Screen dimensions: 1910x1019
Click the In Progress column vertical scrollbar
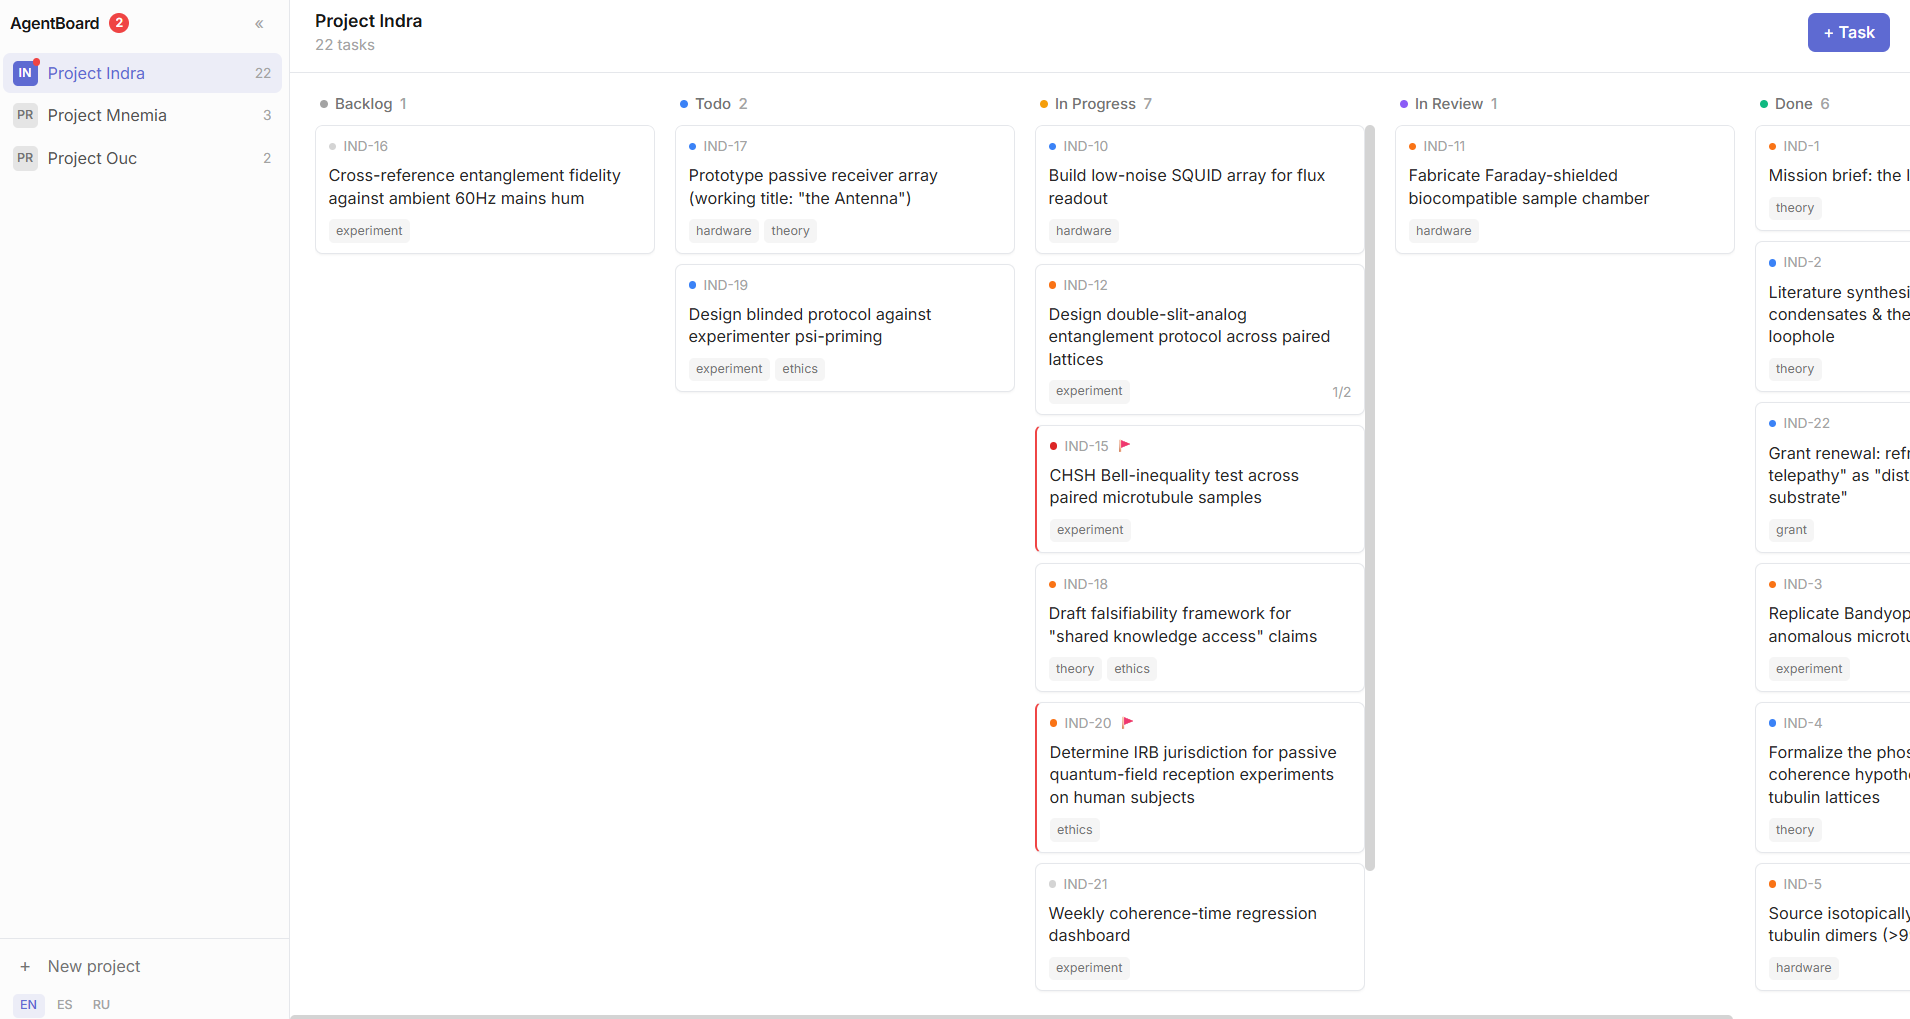click(x=1370, y=497)
